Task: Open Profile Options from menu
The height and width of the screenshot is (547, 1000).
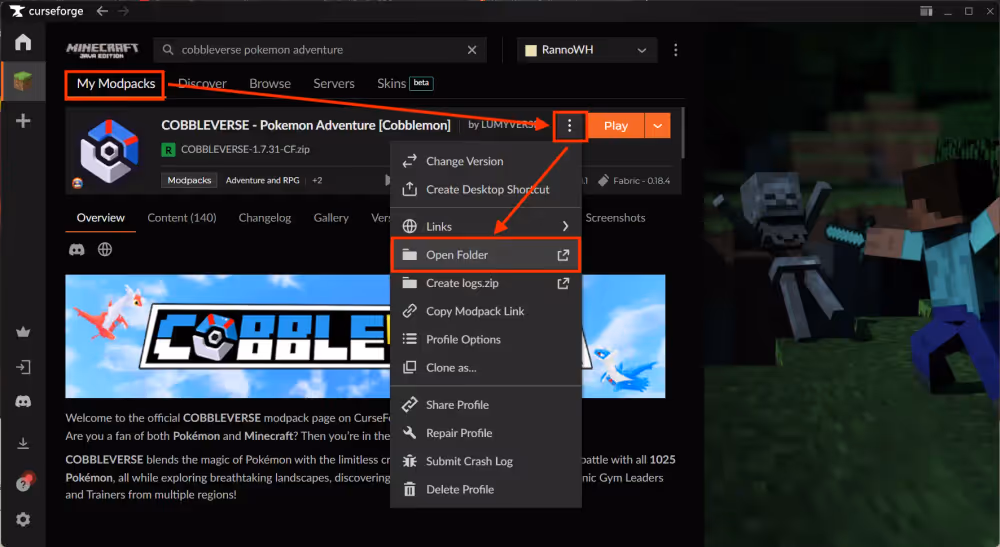Action: (x=485, y=339)
